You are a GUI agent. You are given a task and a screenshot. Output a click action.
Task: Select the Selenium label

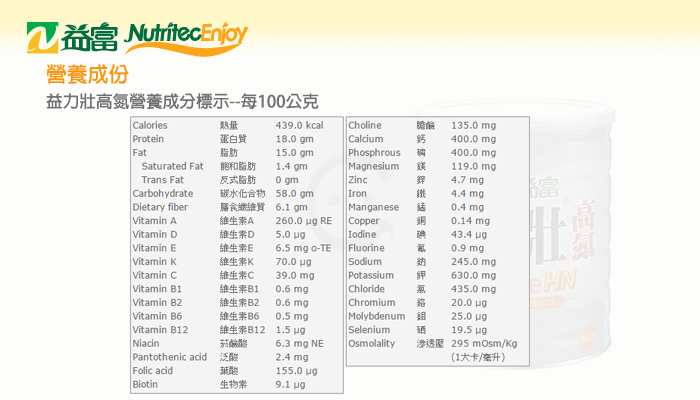pos(369,330)
